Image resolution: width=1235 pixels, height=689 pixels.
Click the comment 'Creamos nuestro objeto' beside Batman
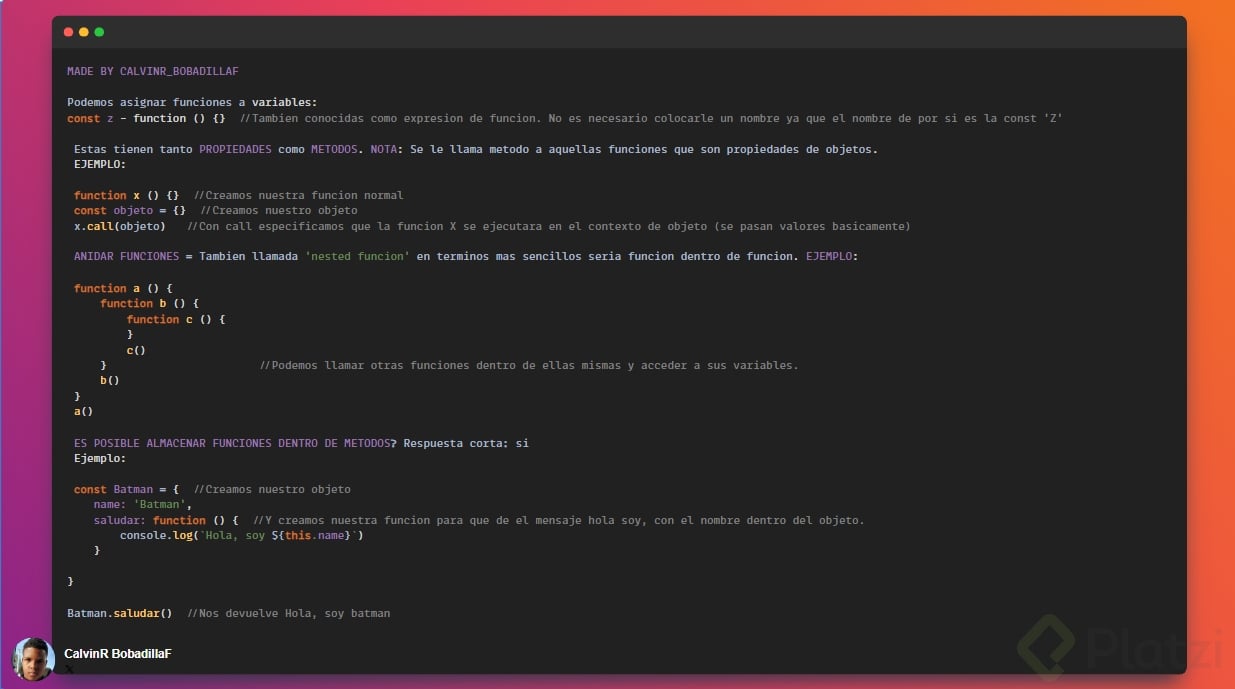click(272, 489)
